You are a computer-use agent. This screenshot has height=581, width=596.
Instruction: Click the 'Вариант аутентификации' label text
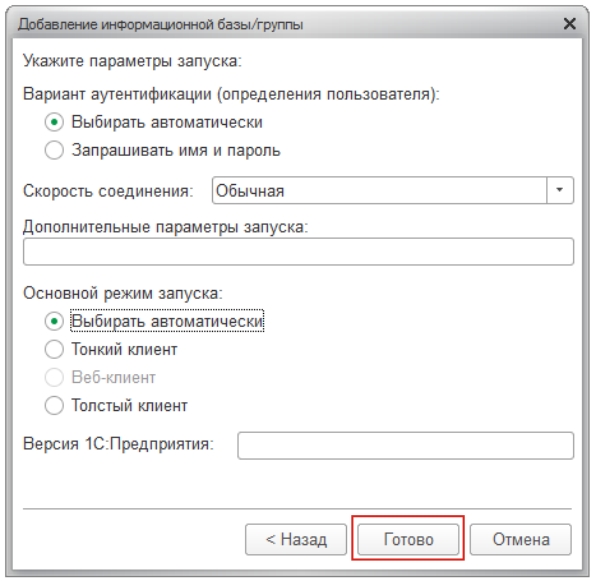pos(121,94)
